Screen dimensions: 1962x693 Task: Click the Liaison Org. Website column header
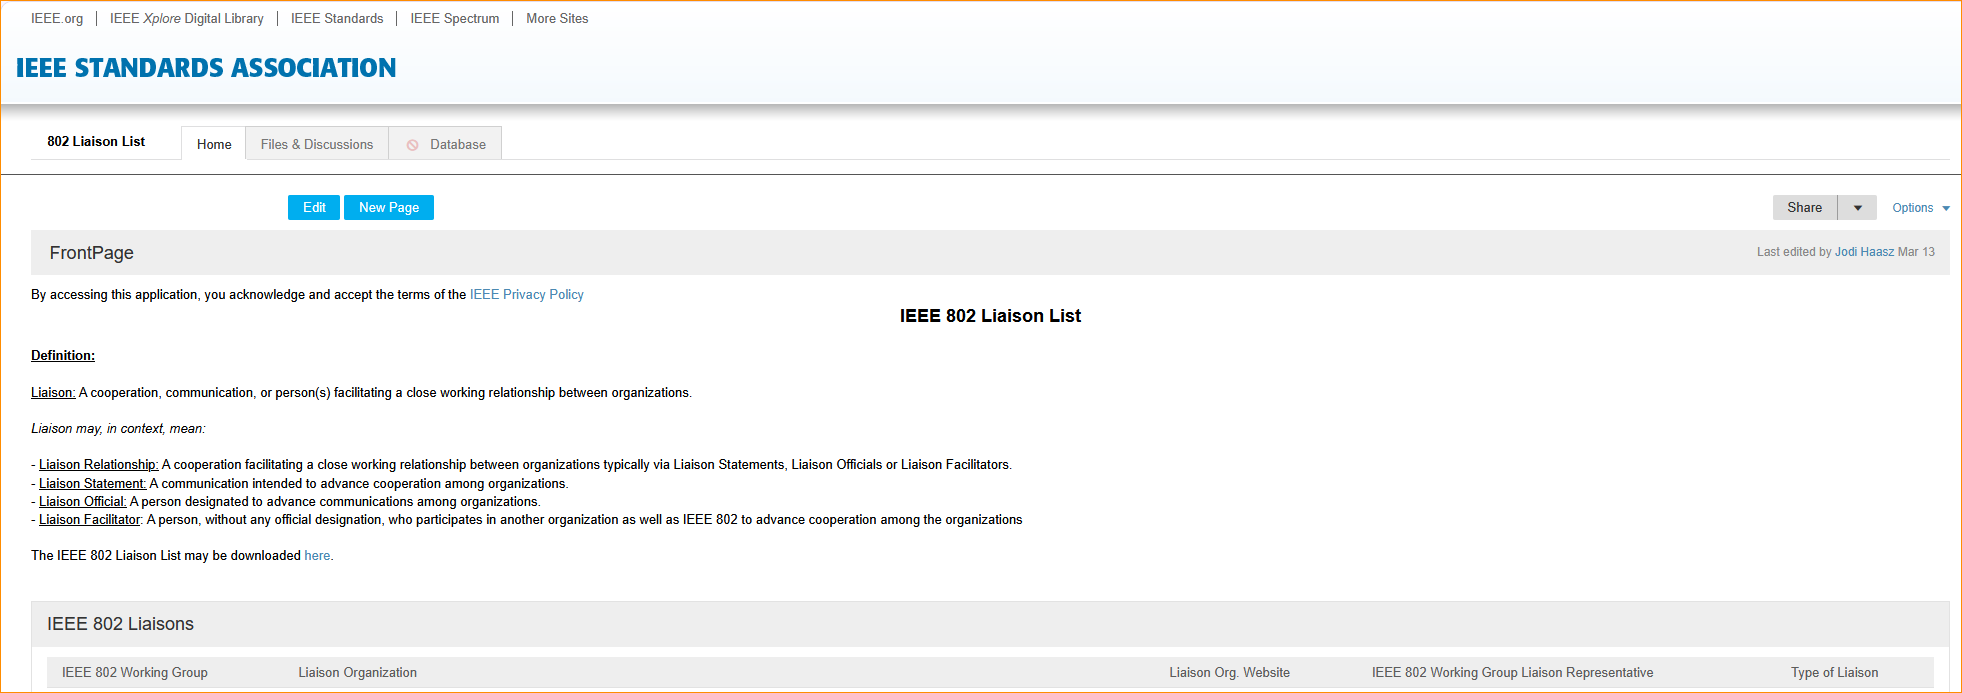tap(1230, 673)
